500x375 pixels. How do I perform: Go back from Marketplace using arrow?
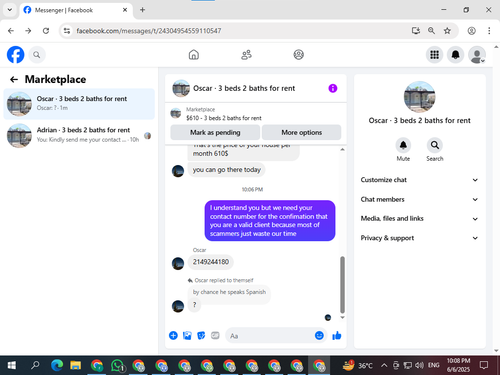pos(14,79)
